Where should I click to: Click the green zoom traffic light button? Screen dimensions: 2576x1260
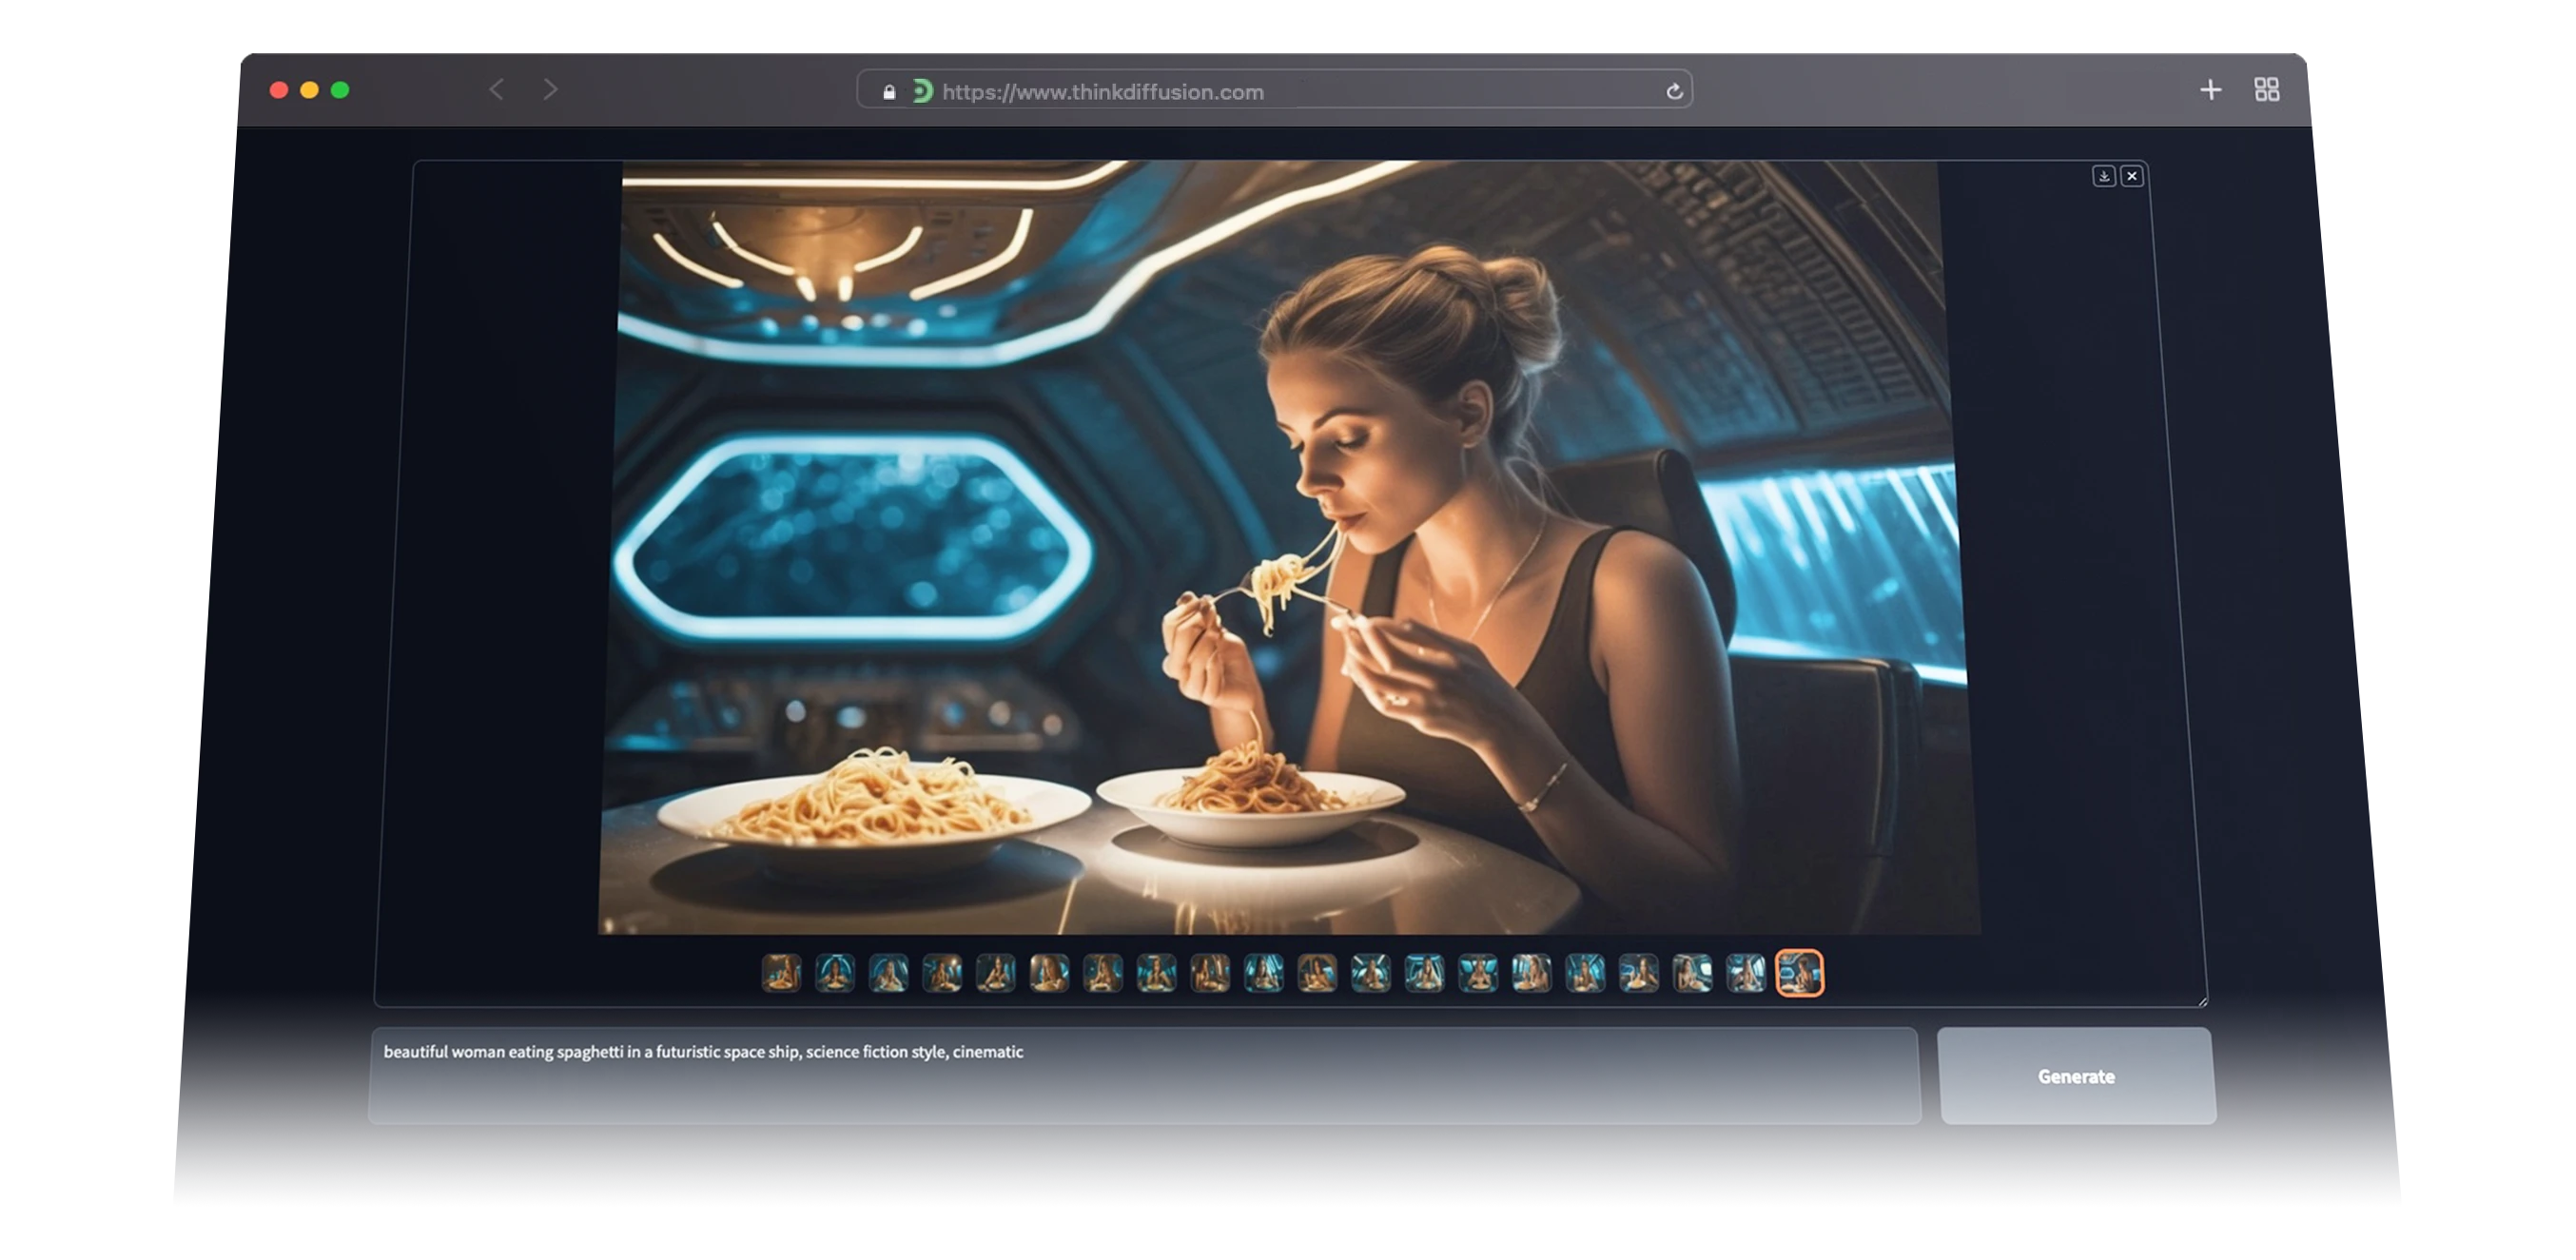[x=340, y=90]
